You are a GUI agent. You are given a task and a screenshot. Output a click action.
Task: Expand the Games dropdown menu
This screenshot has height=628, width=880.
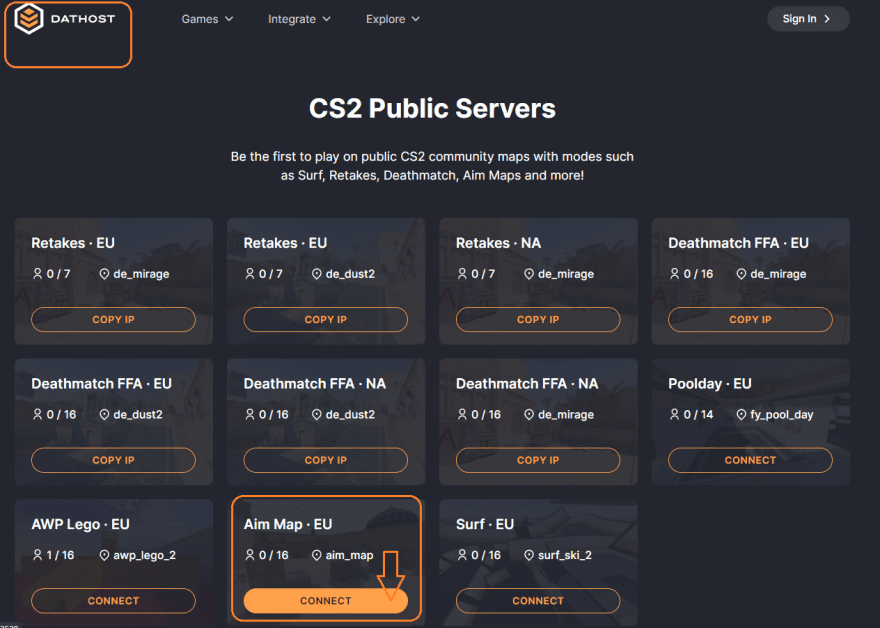[x=207, y=19]
